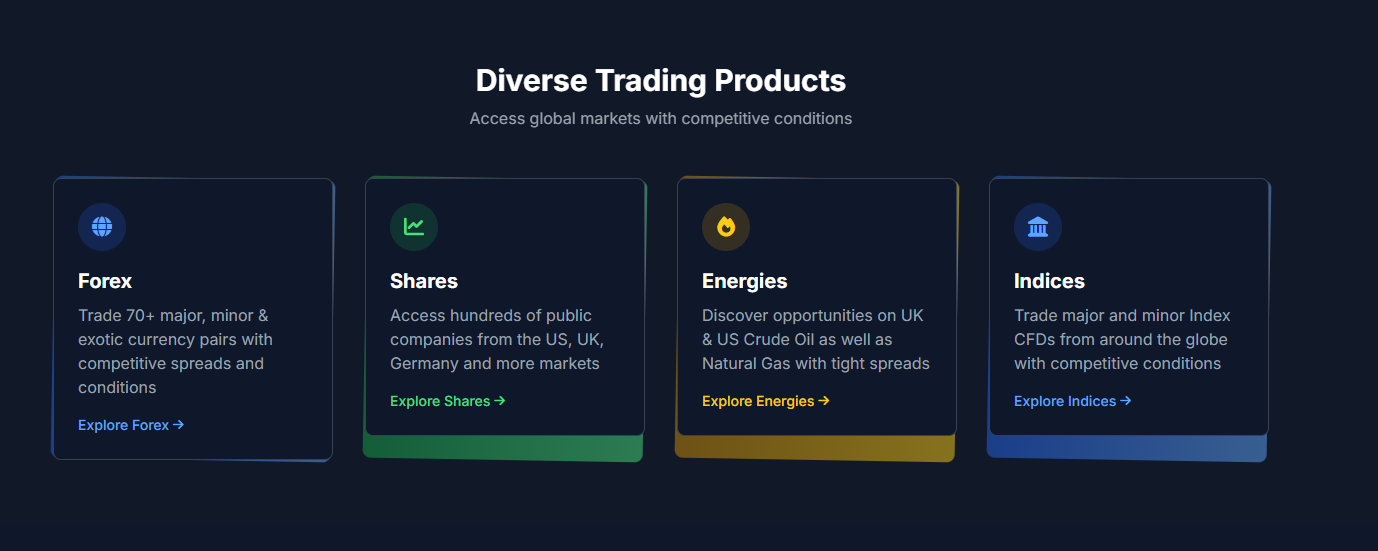Follow the Explore Energies link

click(758, 401)
